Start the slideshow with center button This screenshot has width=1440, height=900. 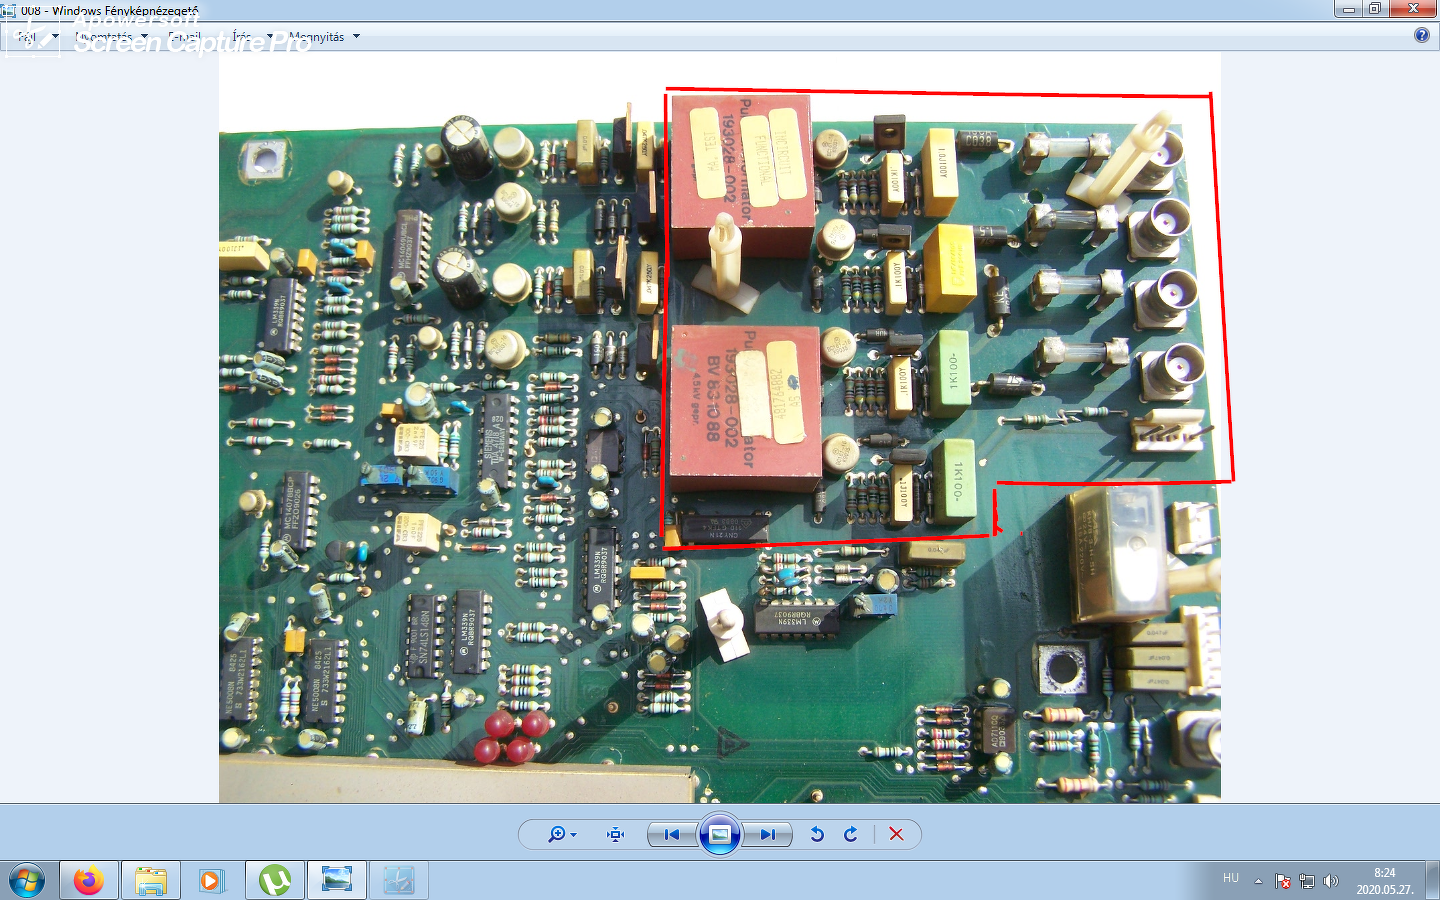(x=720, y=834)
